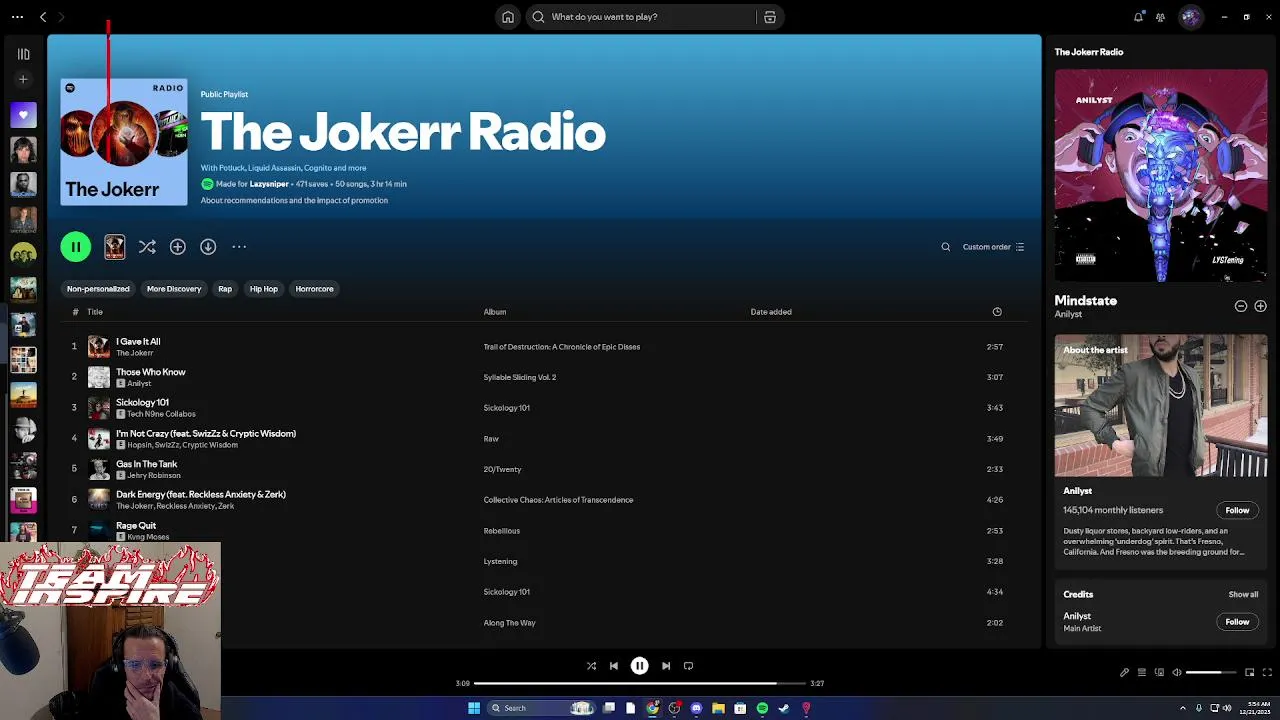The height and width of the screenshot is (720, 1280).
Task: Expand Credits with Show all
Action: click(x=1243, y=595)
